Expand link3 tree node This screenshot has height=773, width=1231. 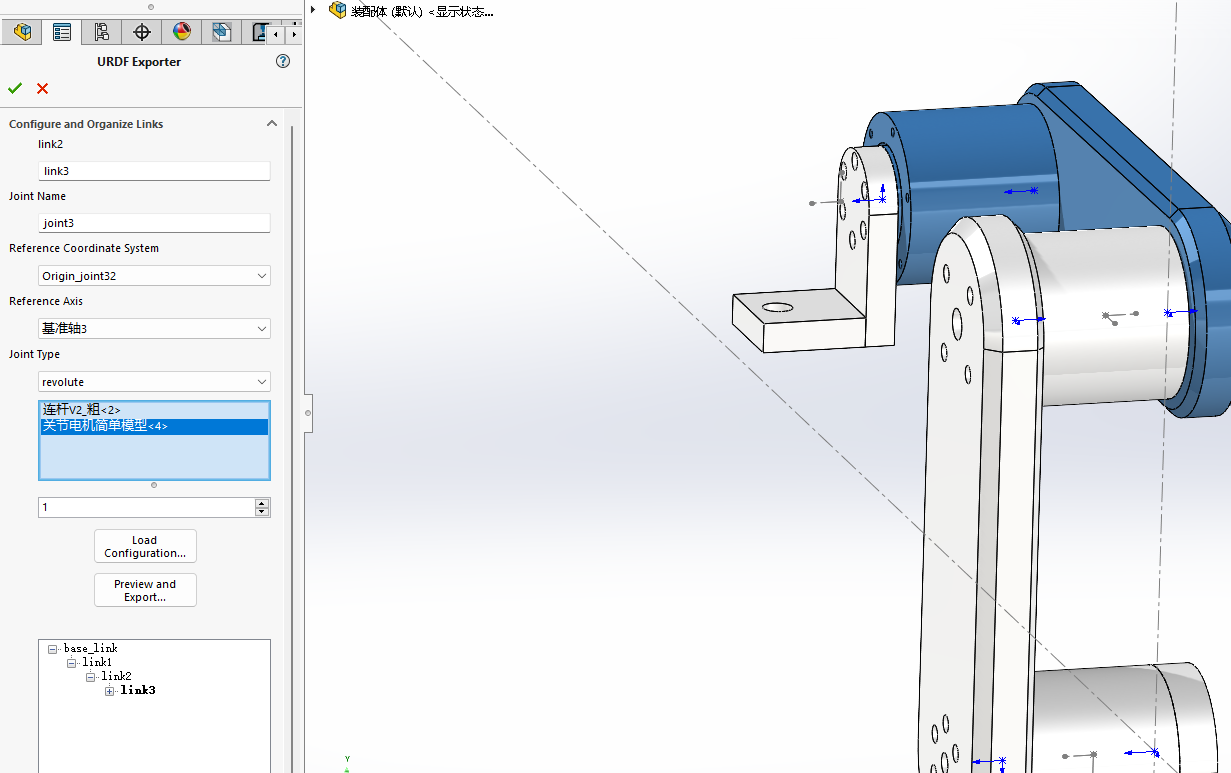109,691
